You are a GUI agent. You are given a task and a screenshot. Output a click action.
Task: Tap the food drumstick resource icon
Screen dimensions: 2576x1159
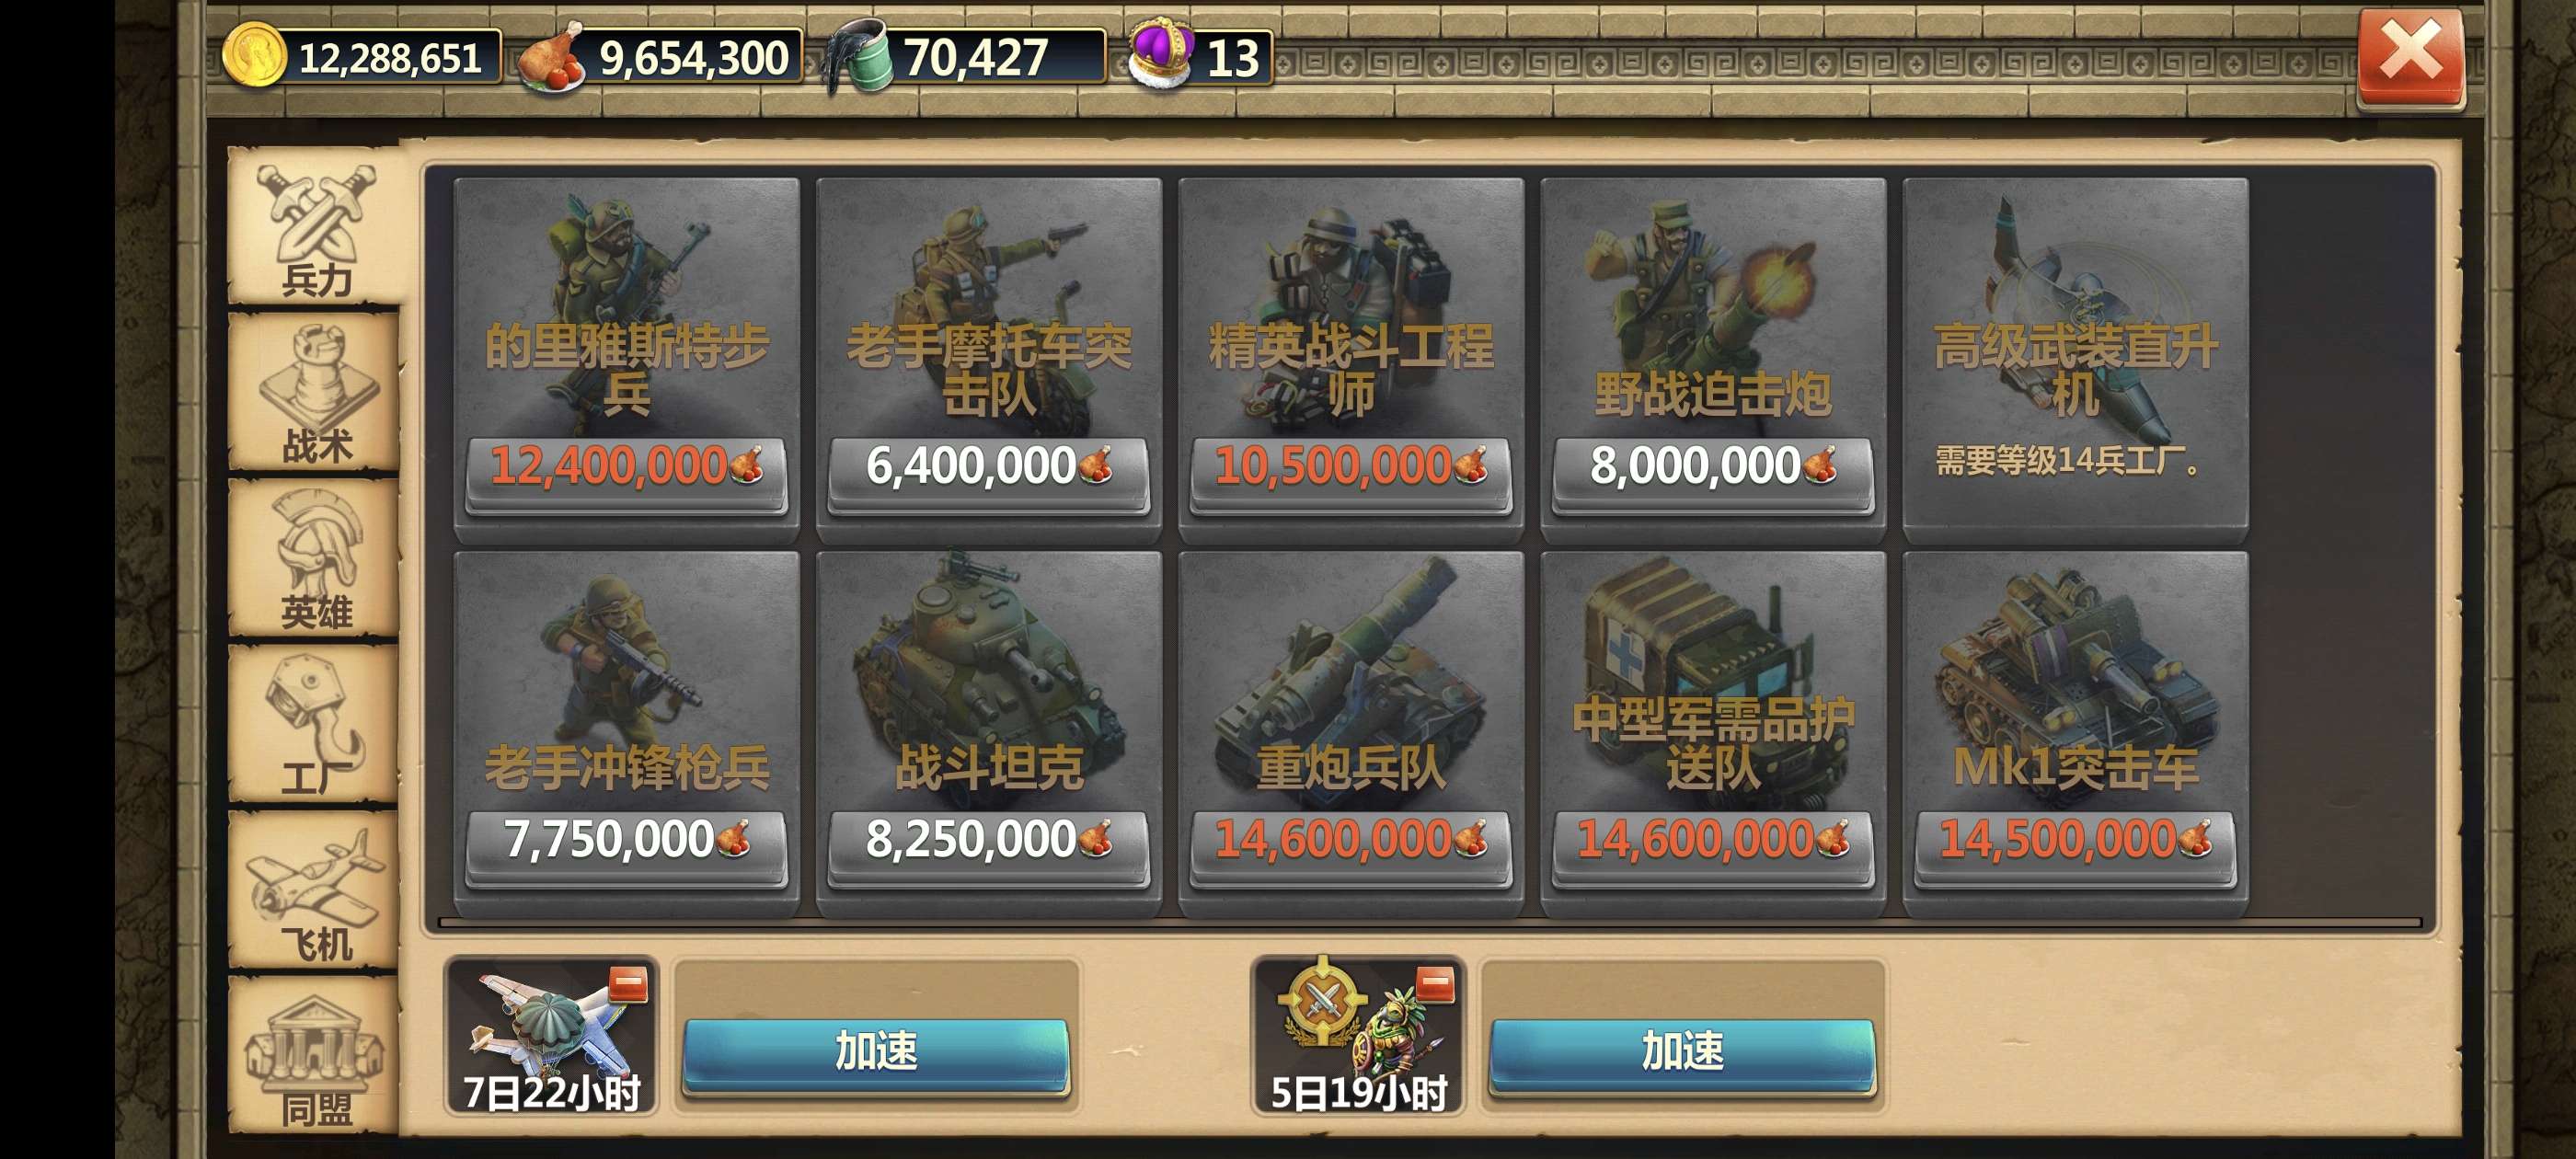[552, 58]
